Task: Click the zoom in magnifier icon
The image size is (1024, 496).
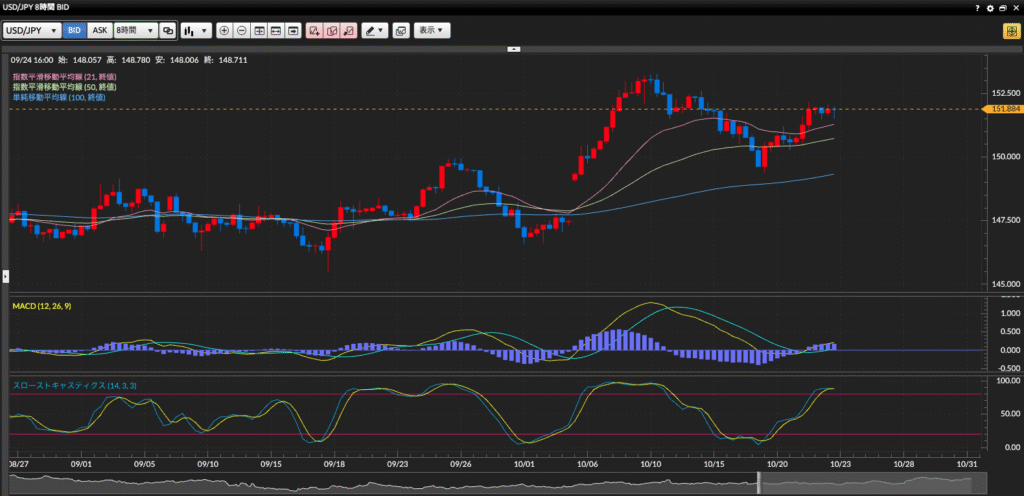Action: pos(224,31)
